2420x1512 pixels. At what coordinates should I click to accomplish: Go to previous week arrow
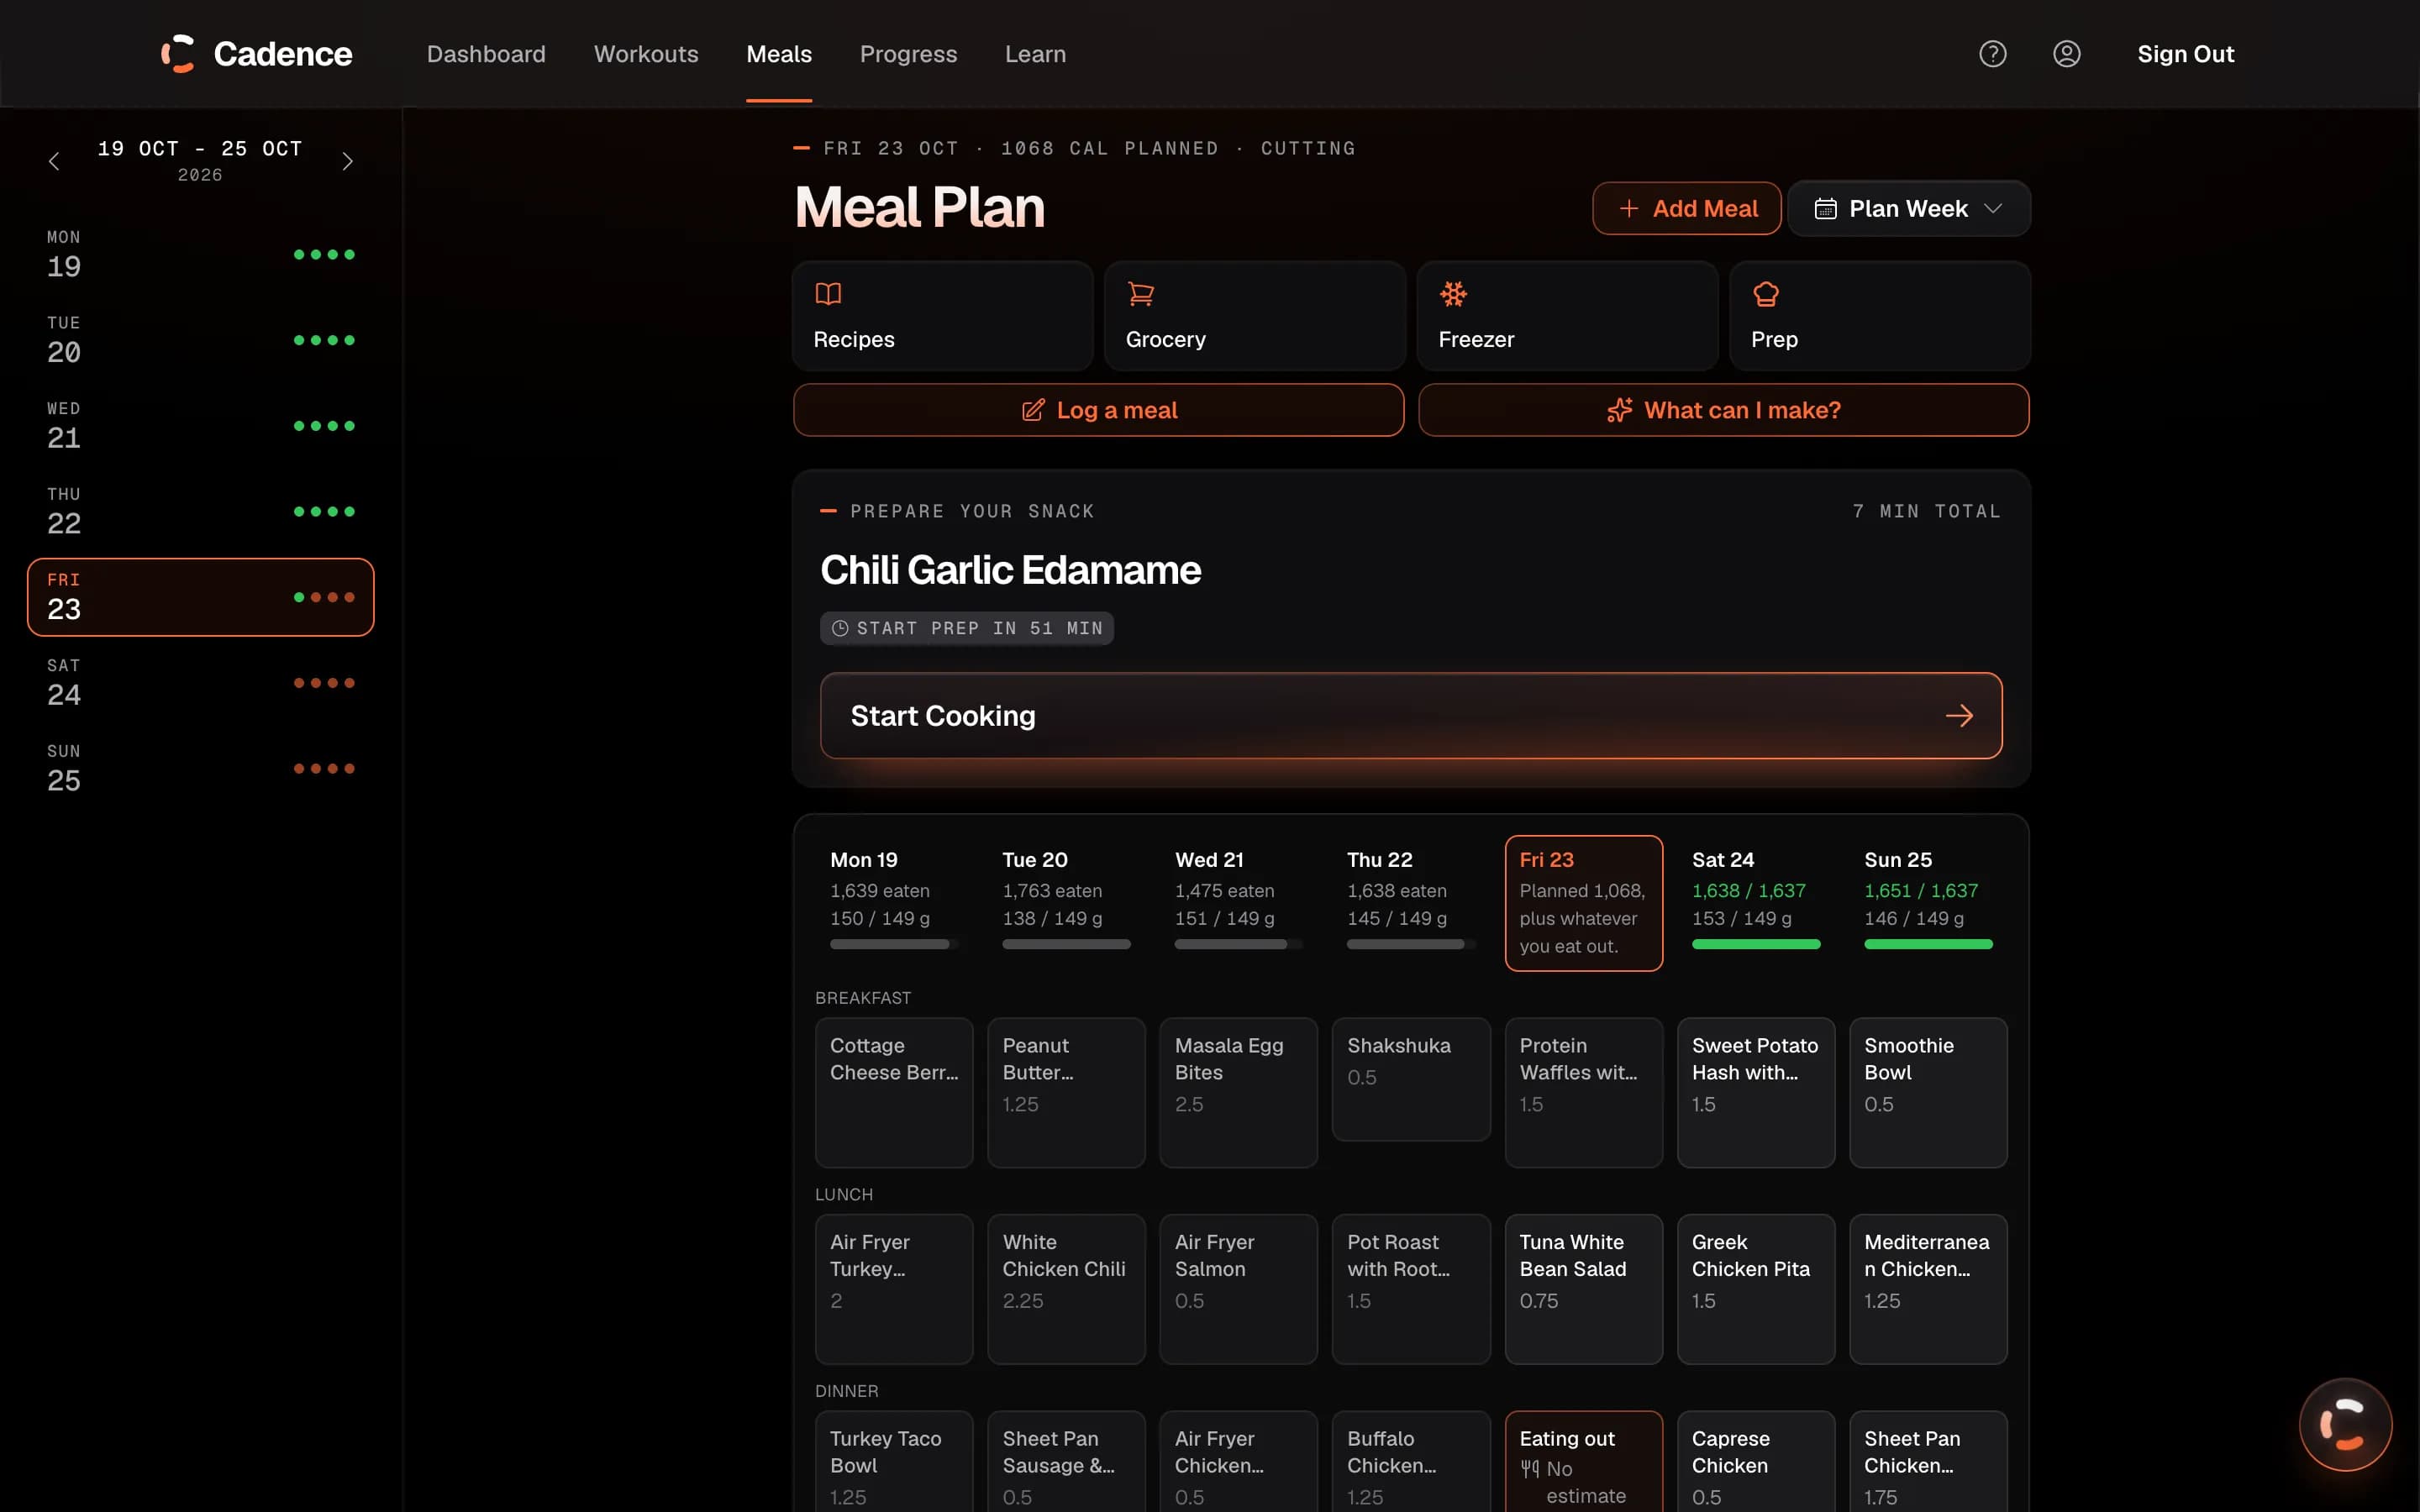[54, 161]
